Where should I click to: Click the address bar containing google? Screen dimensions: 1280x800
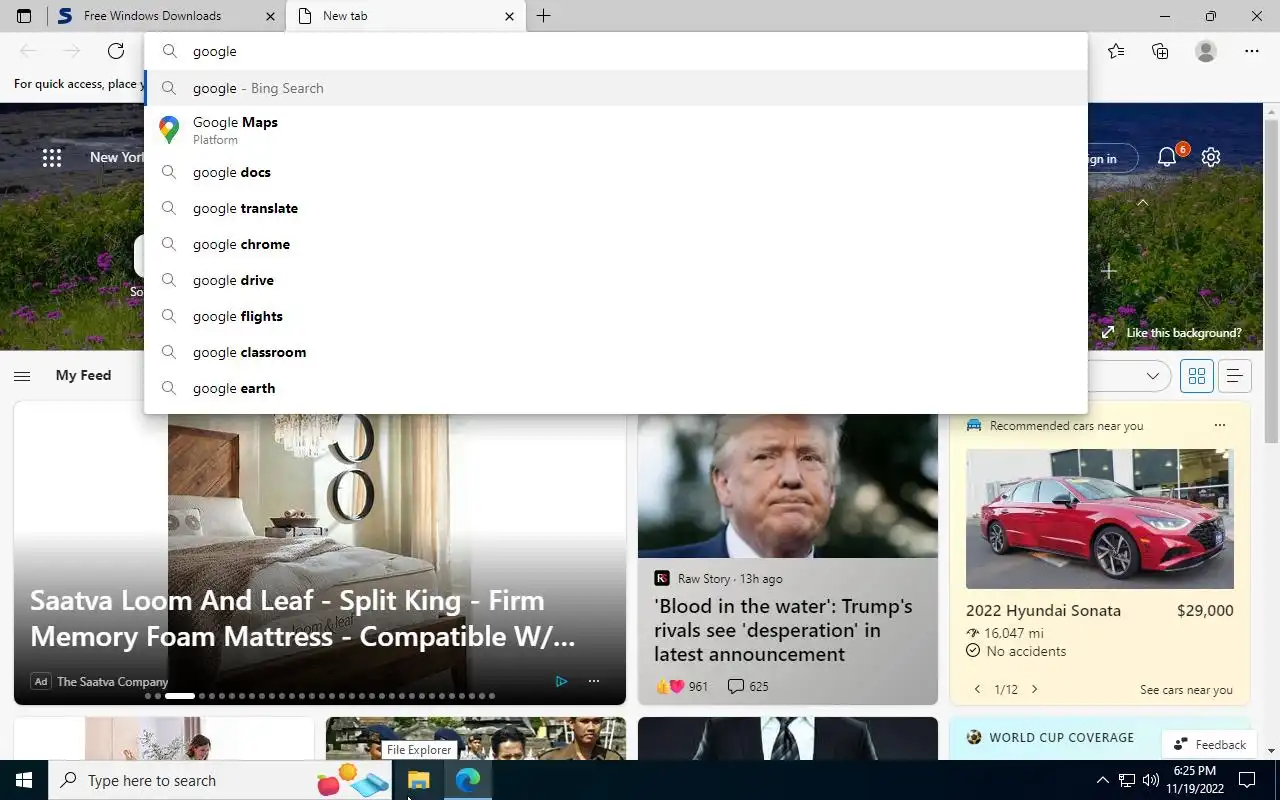coord(616,51)
